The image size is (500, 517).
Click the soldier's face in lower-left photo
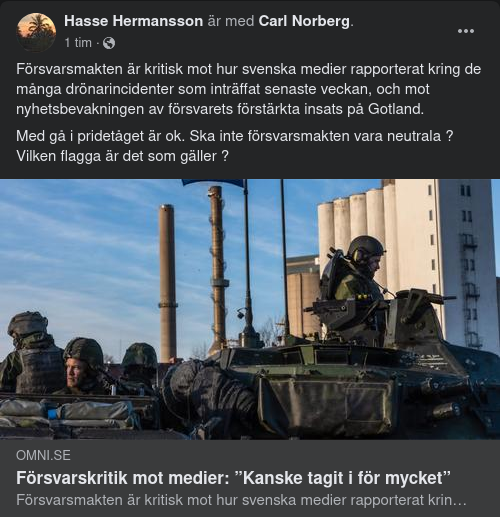tap(75, 372)
